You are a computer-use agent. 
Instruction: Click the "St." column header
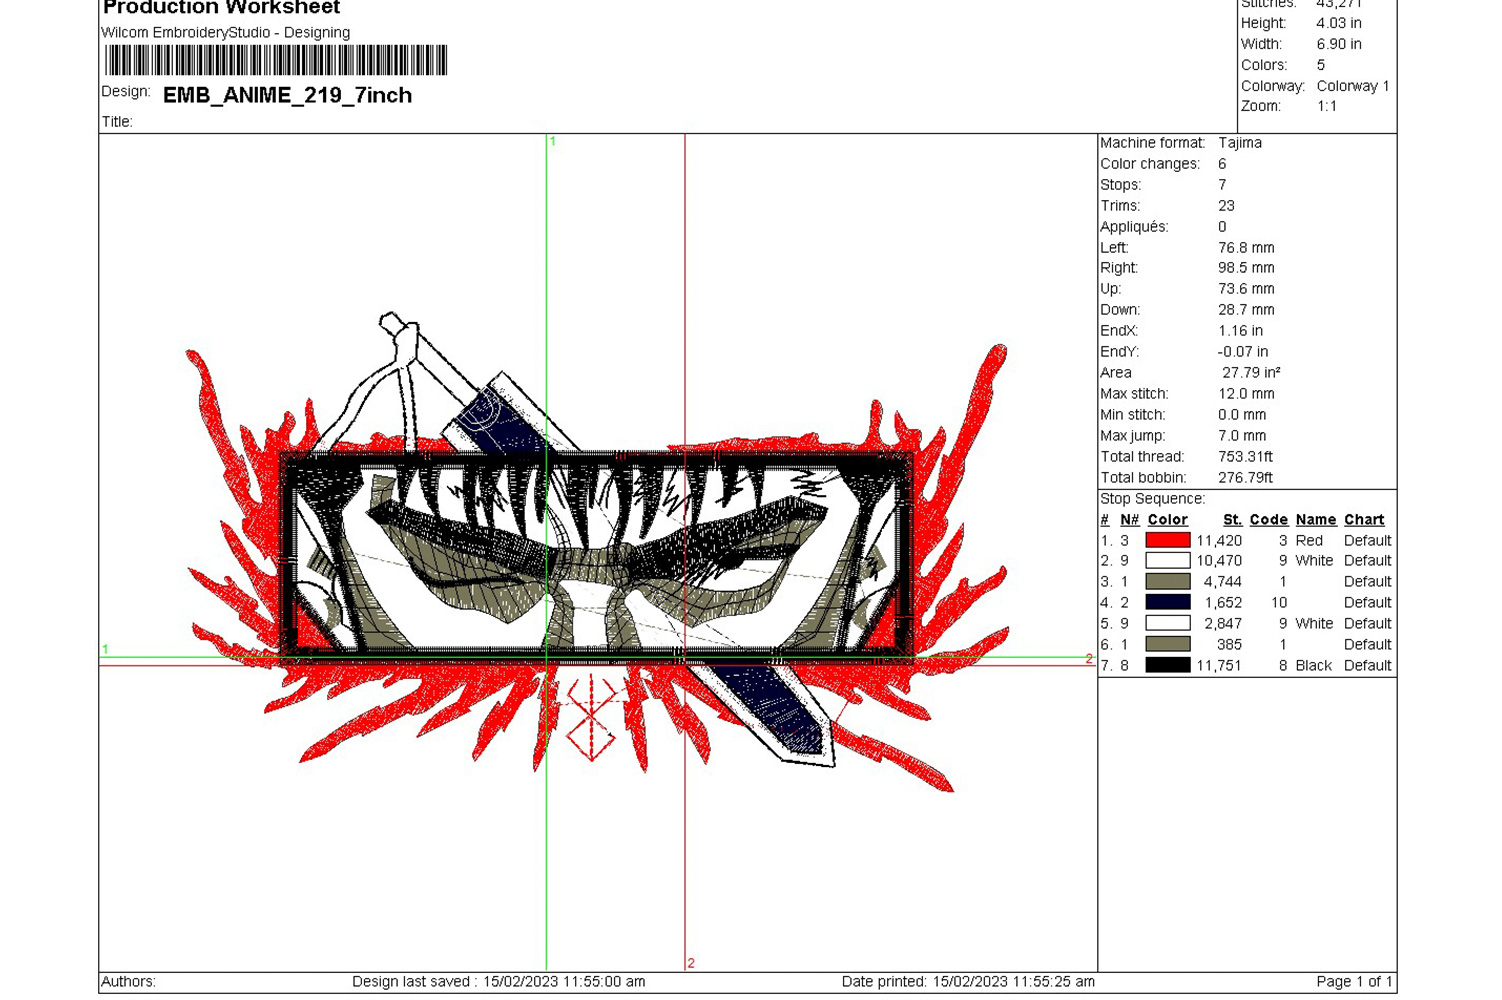[x=1232, y=520]
